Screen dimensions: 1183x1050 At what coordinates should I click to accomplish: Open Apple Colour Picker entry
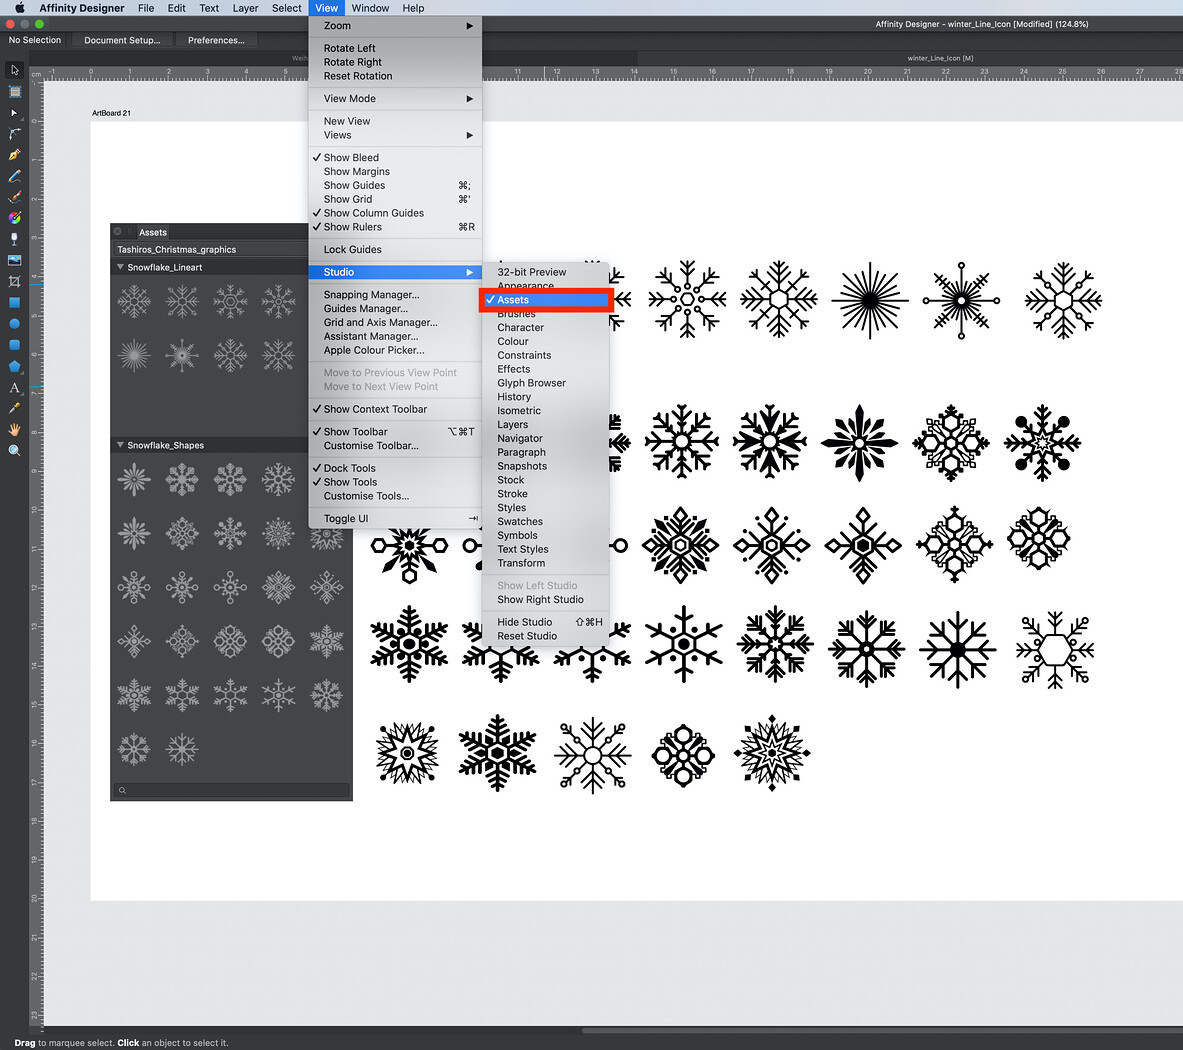pos(395,350)
